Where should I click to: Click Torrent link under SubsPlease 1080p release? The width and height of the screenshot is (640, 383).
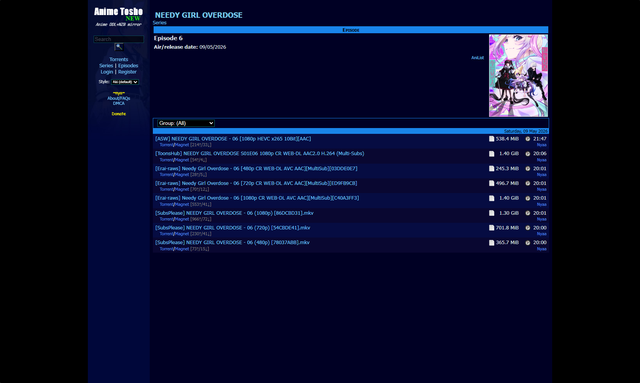tap(166, 219)
